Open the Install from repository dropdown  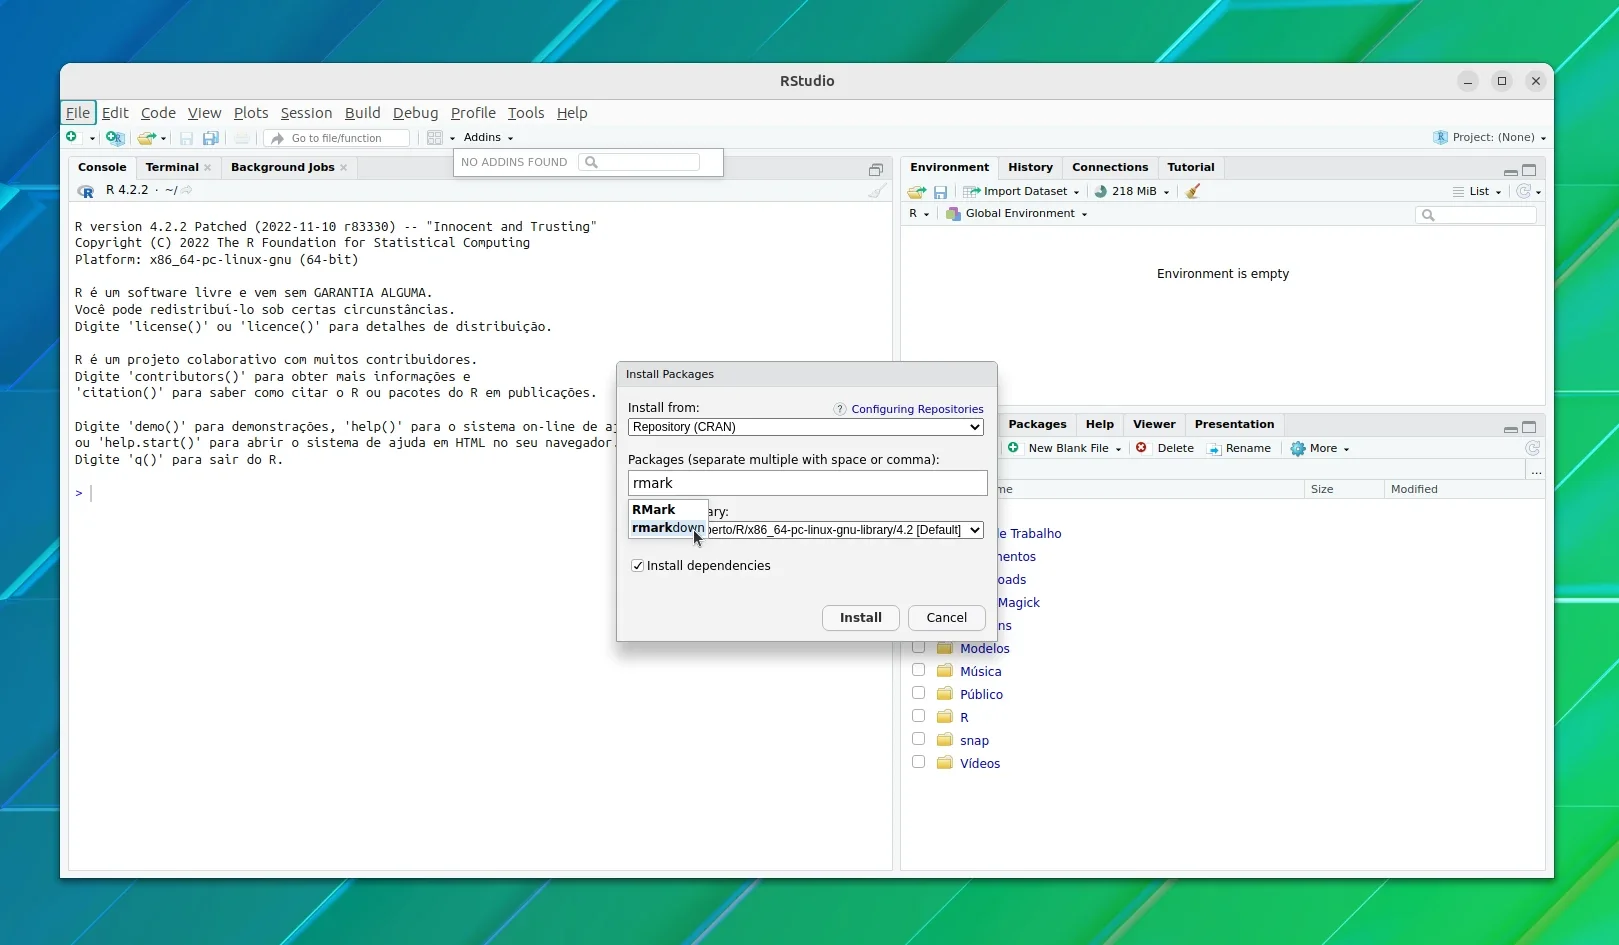point(806,427)
